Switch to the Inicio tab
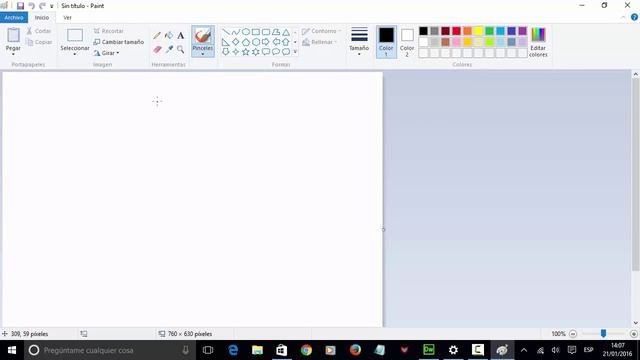Screen dimensions: 640x360 [x=42, y=18]
